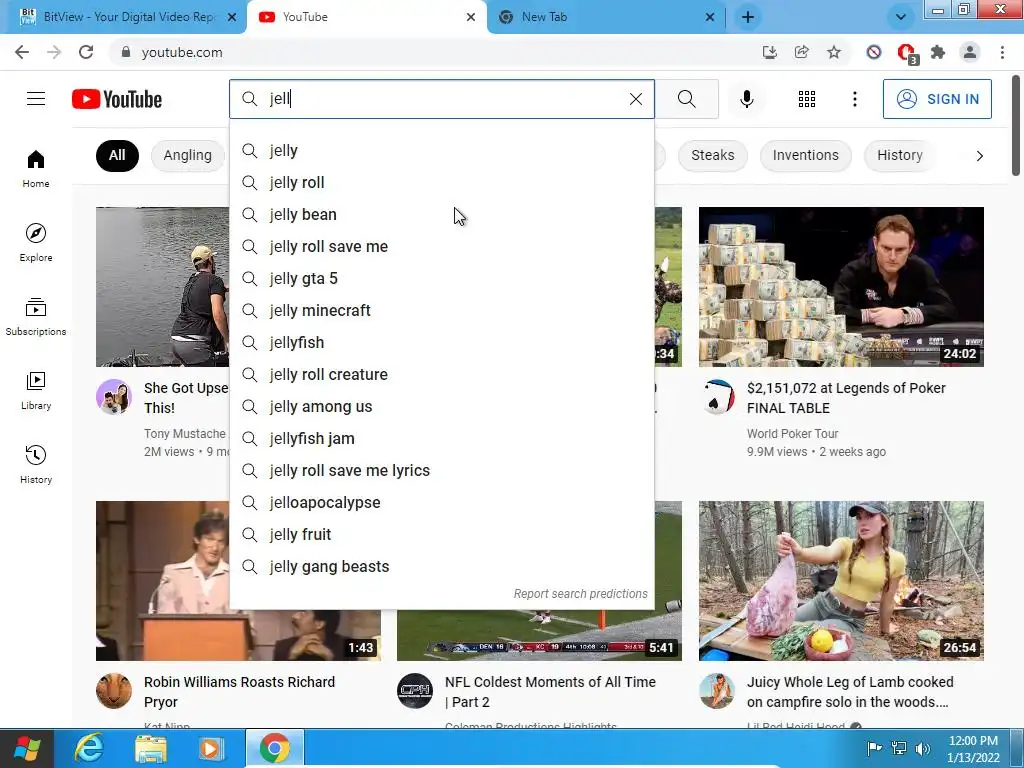Open File Explorer from the taskbar

[150, 748]
